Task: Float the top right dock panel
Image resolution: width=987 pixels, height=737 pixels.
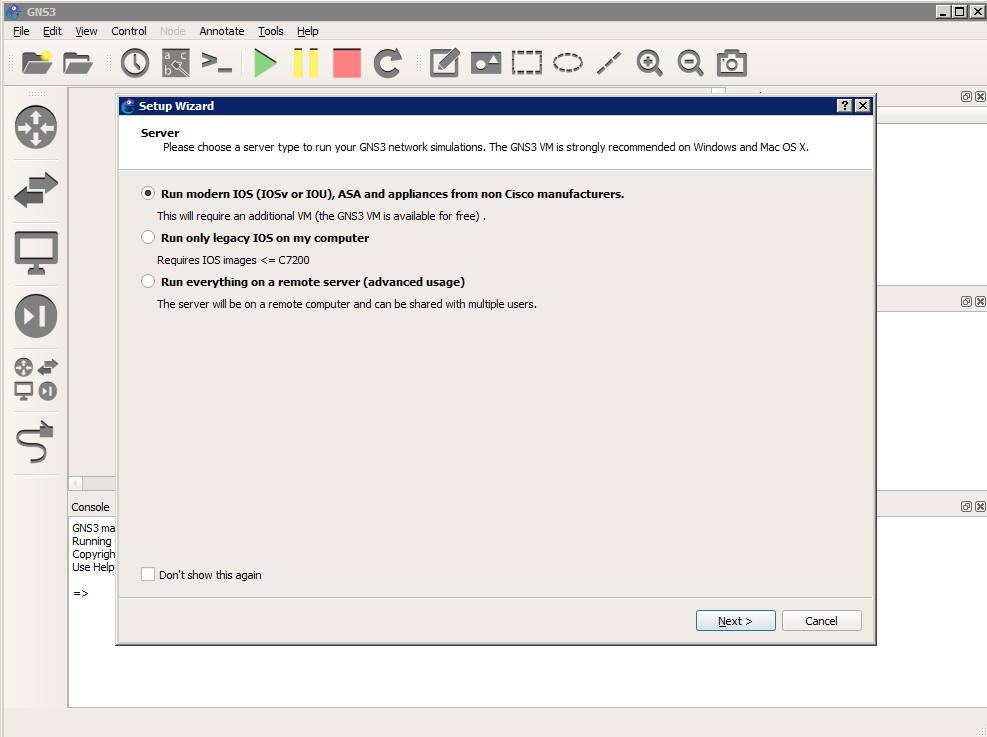Action: (x=966, y=96)
